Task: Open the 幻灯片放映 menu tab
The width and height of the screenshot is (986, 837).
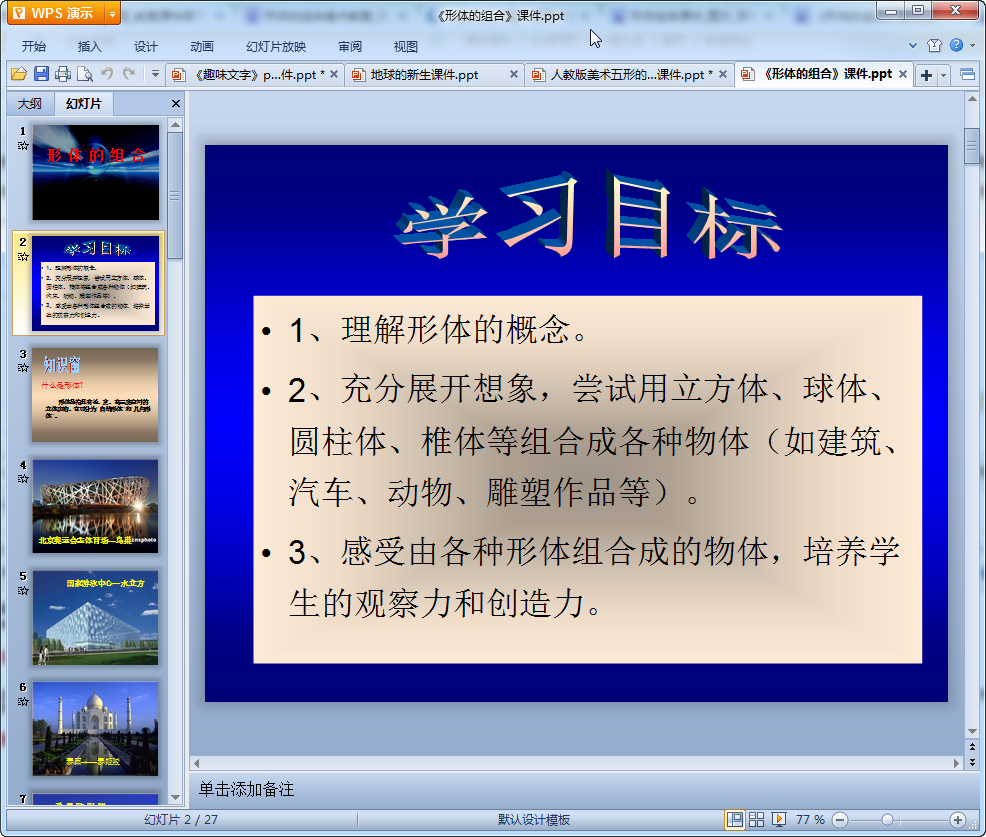Action: [276, 47]
